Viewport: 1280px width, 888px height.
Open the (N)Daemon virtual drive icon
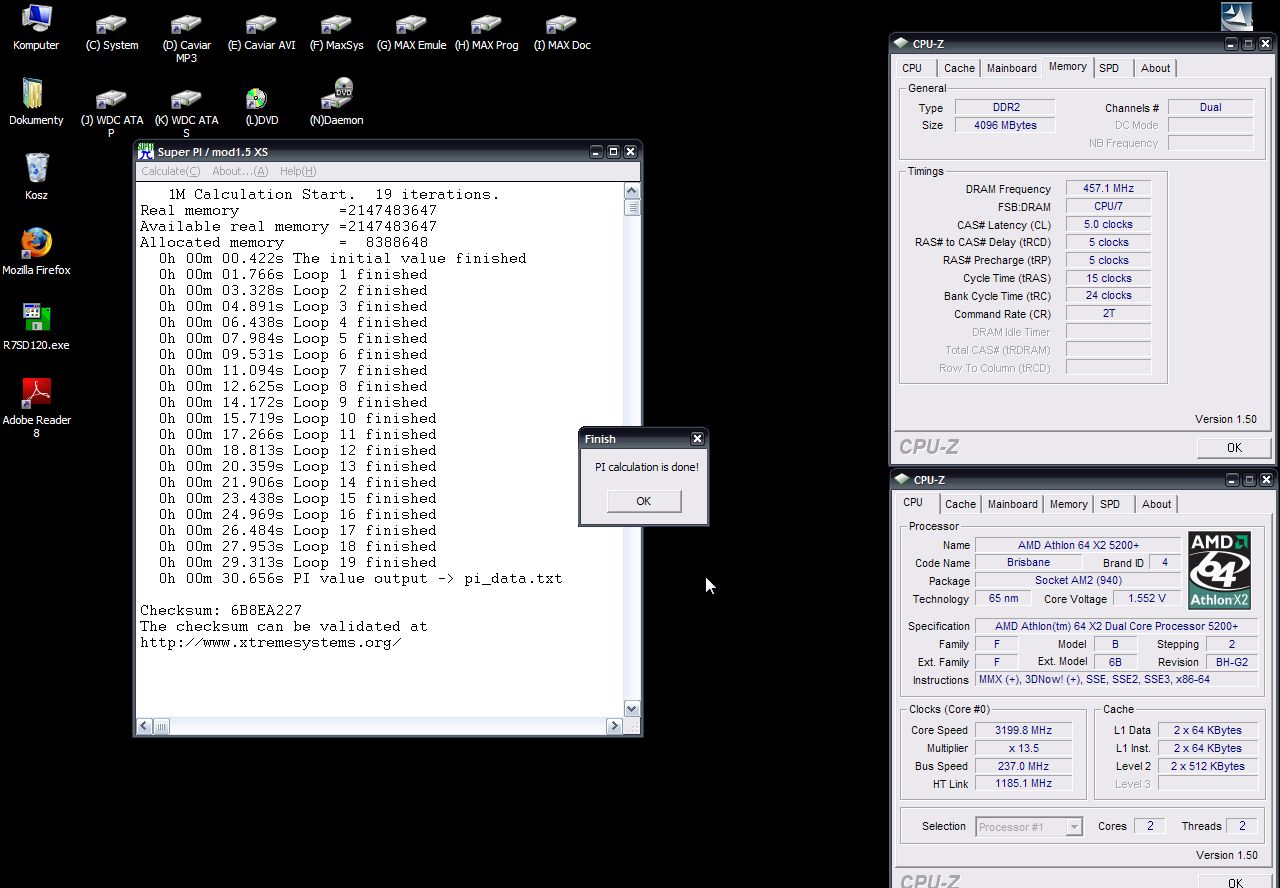336,95
